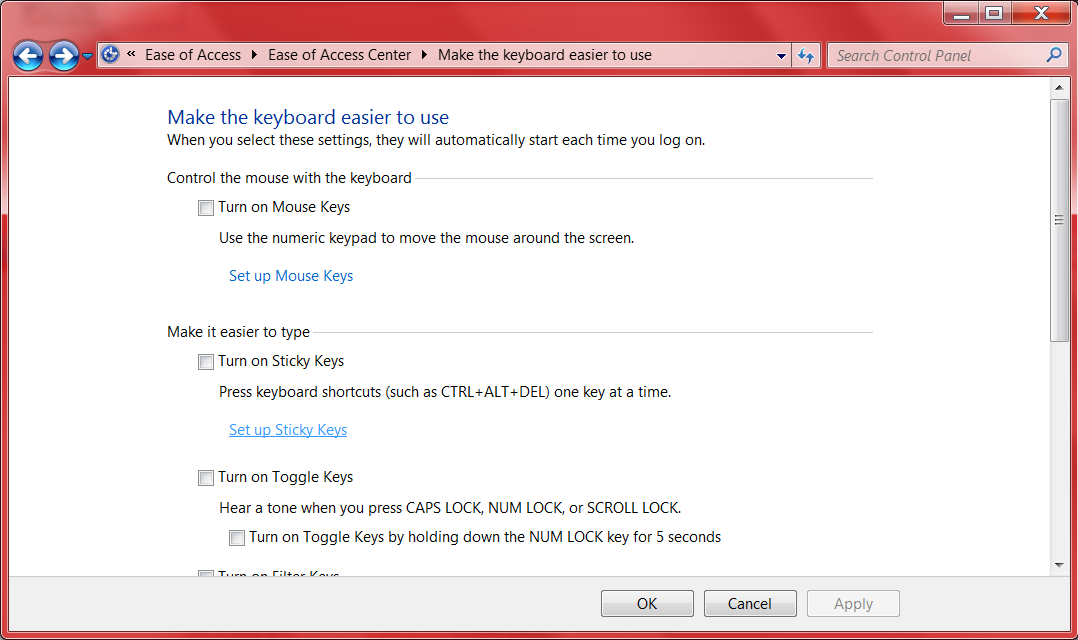Image resolution: width=1078 pixels, height=640 pixels.
Task: Open the arrow after Ease of Access
Action: (x=255, y=55)
